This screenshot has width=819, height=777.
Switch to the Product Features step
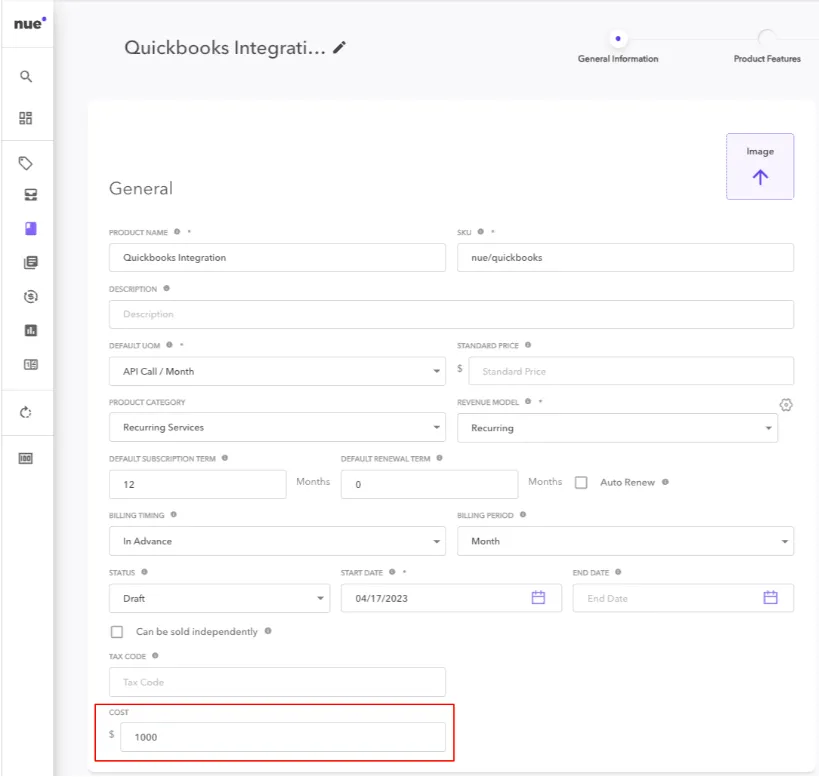tap(767, 49)
